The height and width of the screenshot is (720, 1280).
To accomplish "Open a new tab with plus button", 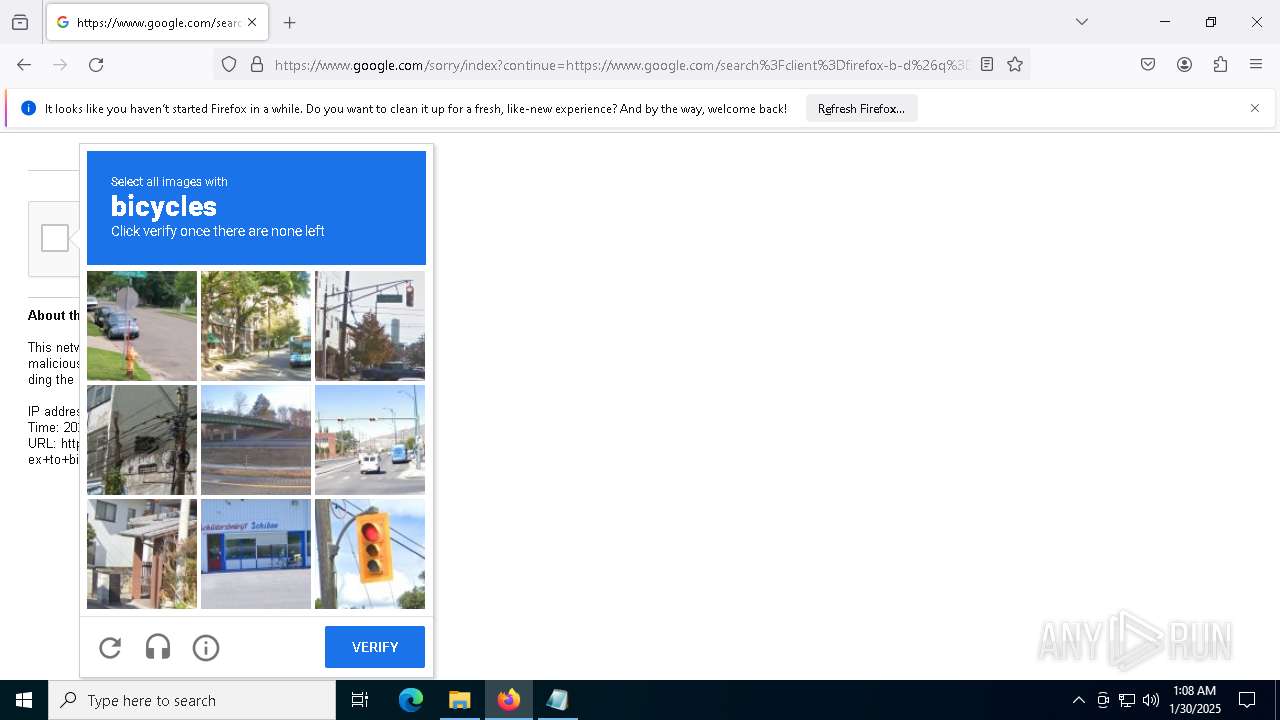I will tap(289, 22).
